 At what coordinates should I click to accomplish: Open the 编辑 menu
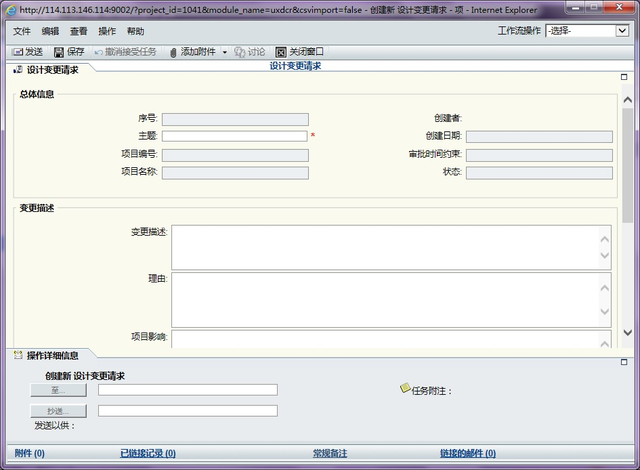coord(50,31)
